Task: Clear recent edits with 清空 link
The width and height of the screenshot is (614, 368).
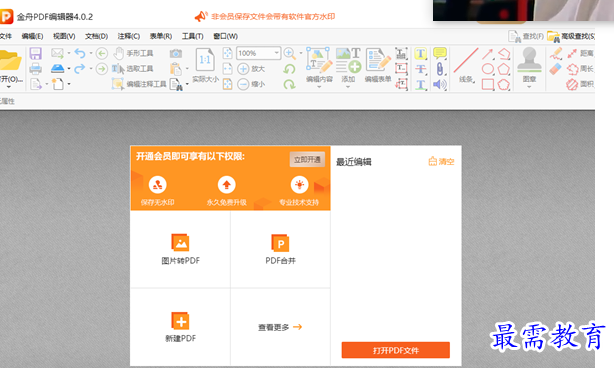Action: 441,161
